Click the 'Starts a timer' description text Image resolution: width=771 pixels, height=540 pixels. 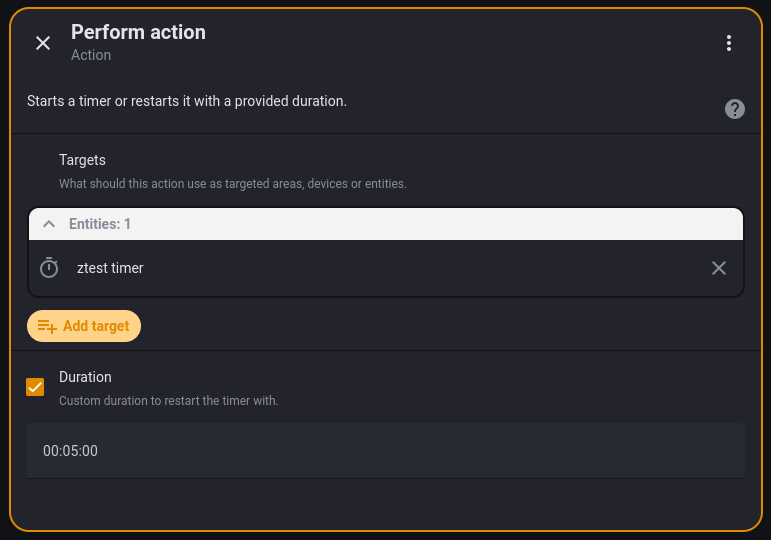pyautogui.click(x=187, y=101)
